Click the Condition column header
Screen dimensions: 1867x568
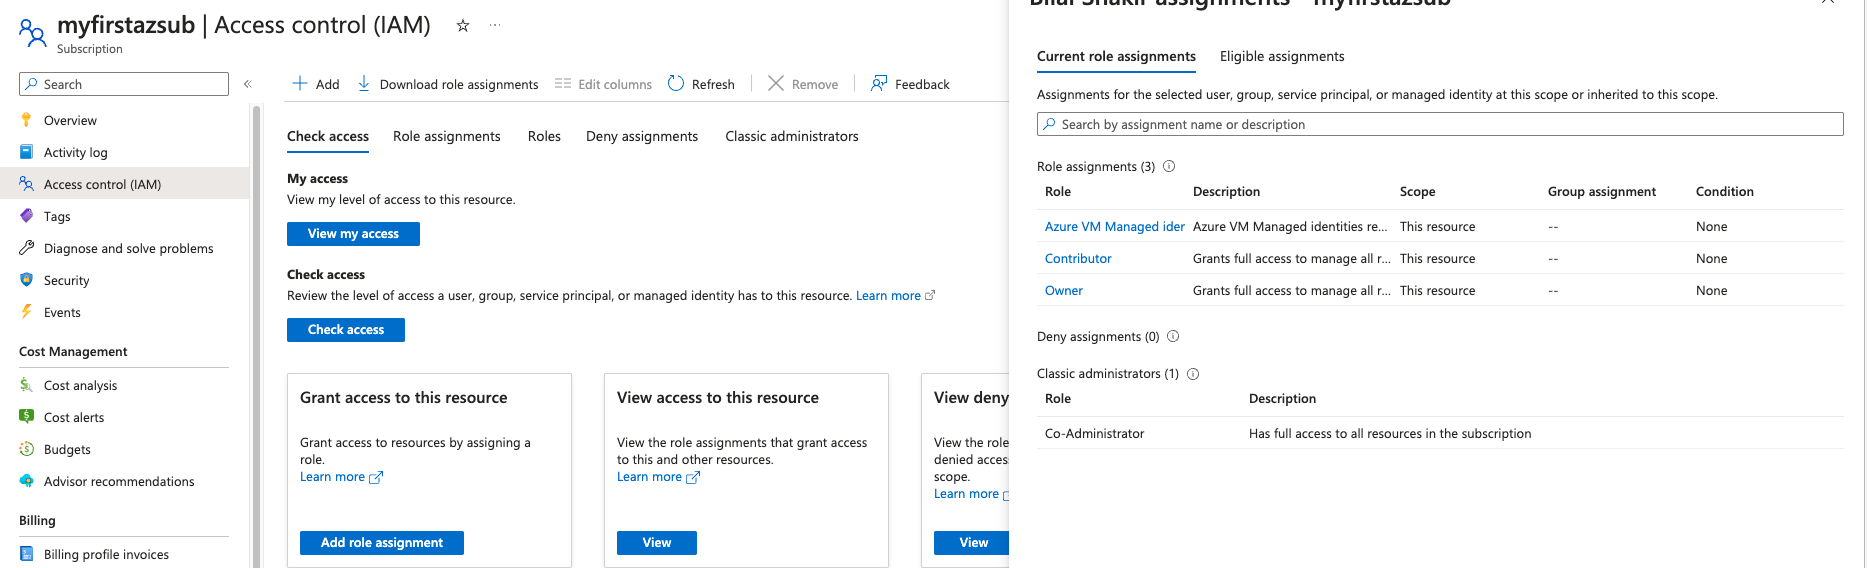click(x=1725, y=192)
